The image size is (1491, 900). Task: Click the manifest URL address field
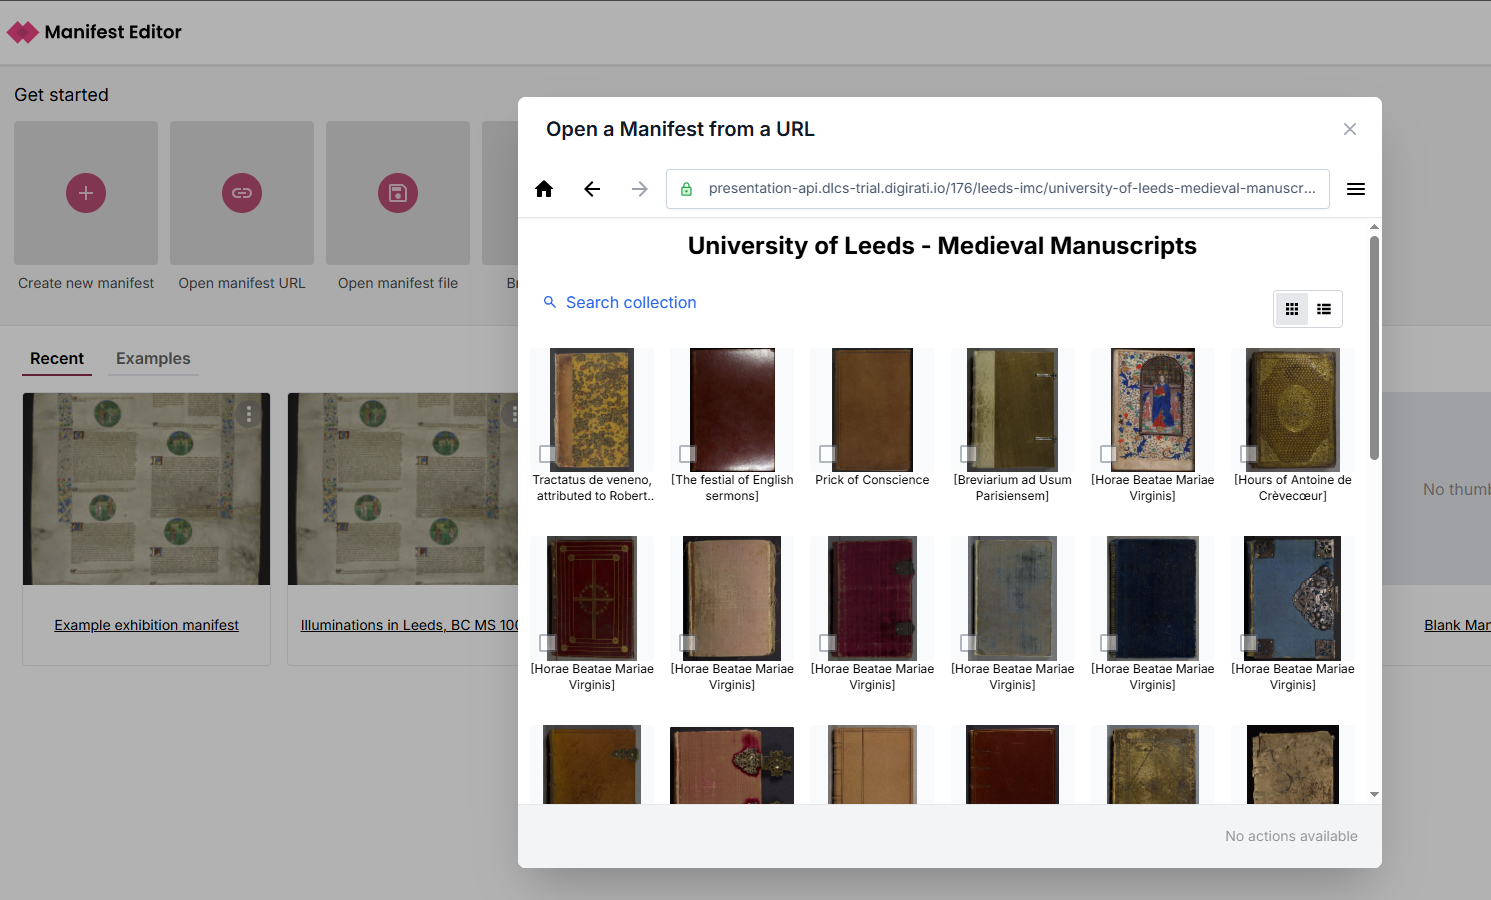(1010, 189)
